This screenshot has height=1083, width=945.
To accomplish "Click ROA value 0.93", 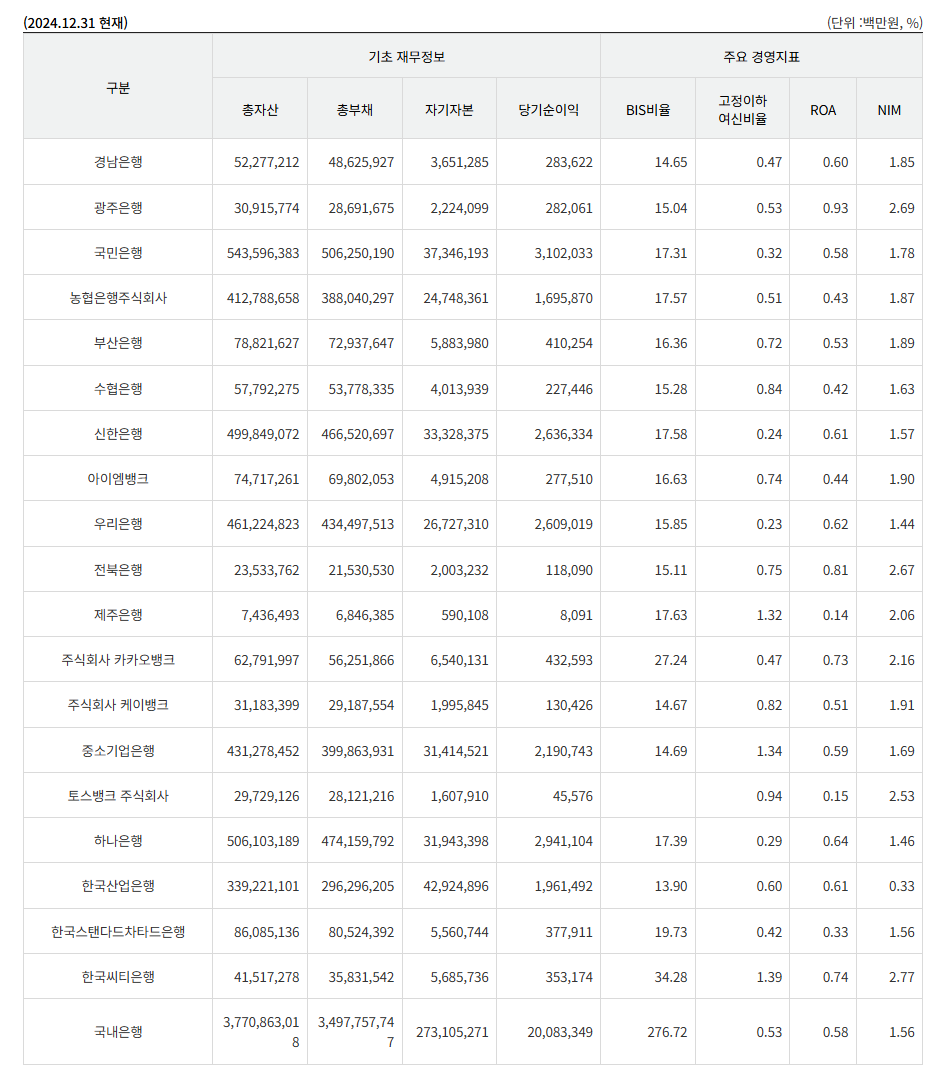I will [835, 208].
